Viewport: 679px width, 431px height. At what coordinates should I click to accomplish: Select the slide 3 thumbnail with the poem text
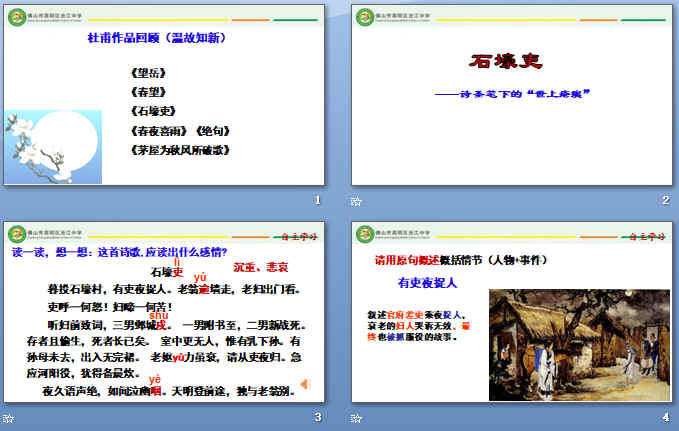tap(163, 314)
